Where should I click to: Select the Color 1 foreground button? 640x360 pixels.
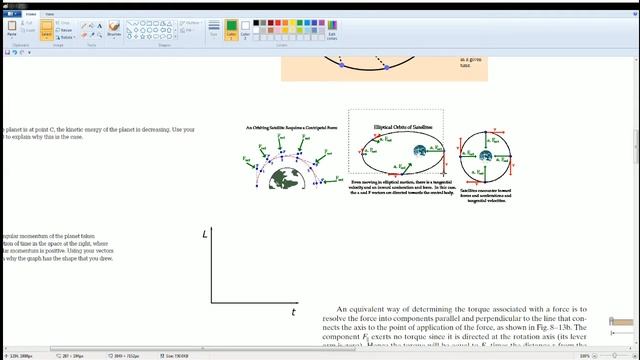point(231,30)
